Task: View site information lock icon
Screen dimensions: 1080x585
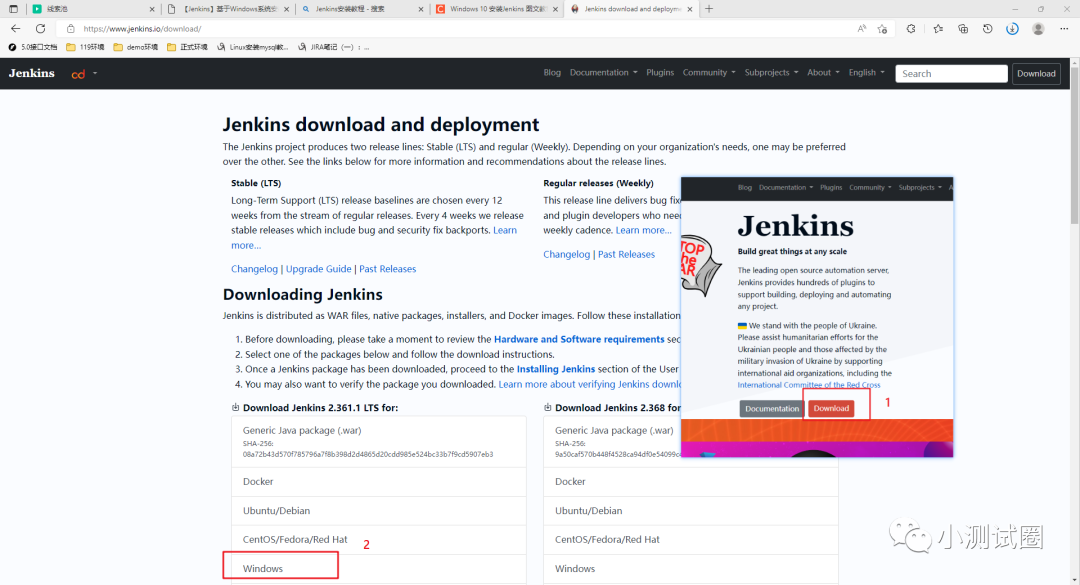Action: coord(70,29)
